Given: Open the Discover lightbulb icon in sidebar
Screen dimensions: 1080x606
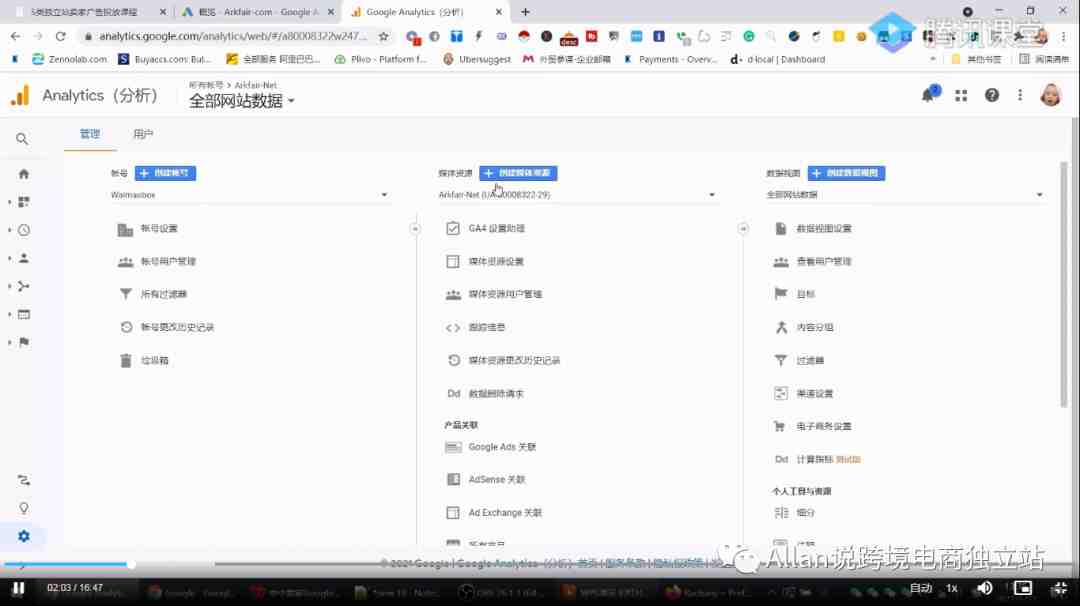Looking at the screenshot, I should tap(23, 508).
